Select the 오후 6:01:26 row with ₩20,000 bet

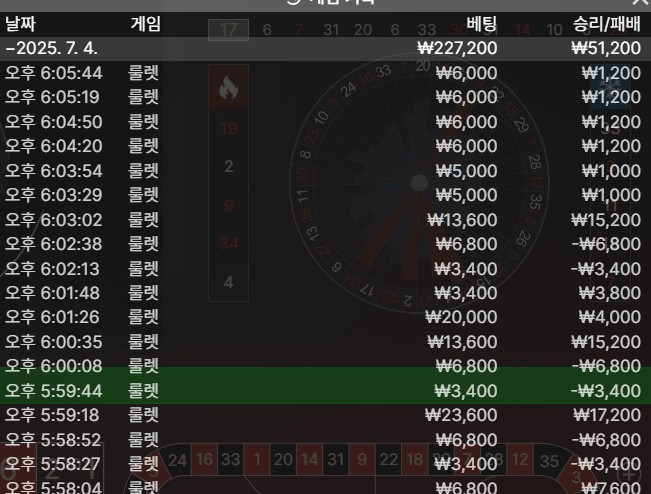(325, 317)
